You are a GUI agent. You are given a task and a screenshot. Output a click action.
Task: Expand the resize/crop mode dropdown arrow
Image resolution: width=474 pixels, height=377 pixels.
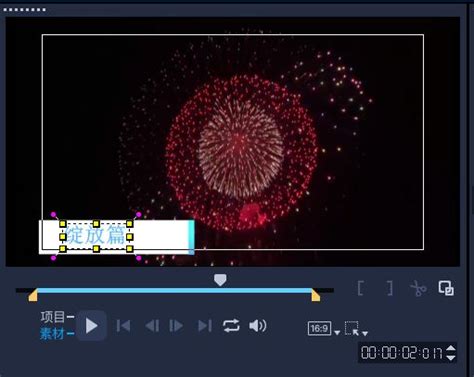[x=365, y=333]
